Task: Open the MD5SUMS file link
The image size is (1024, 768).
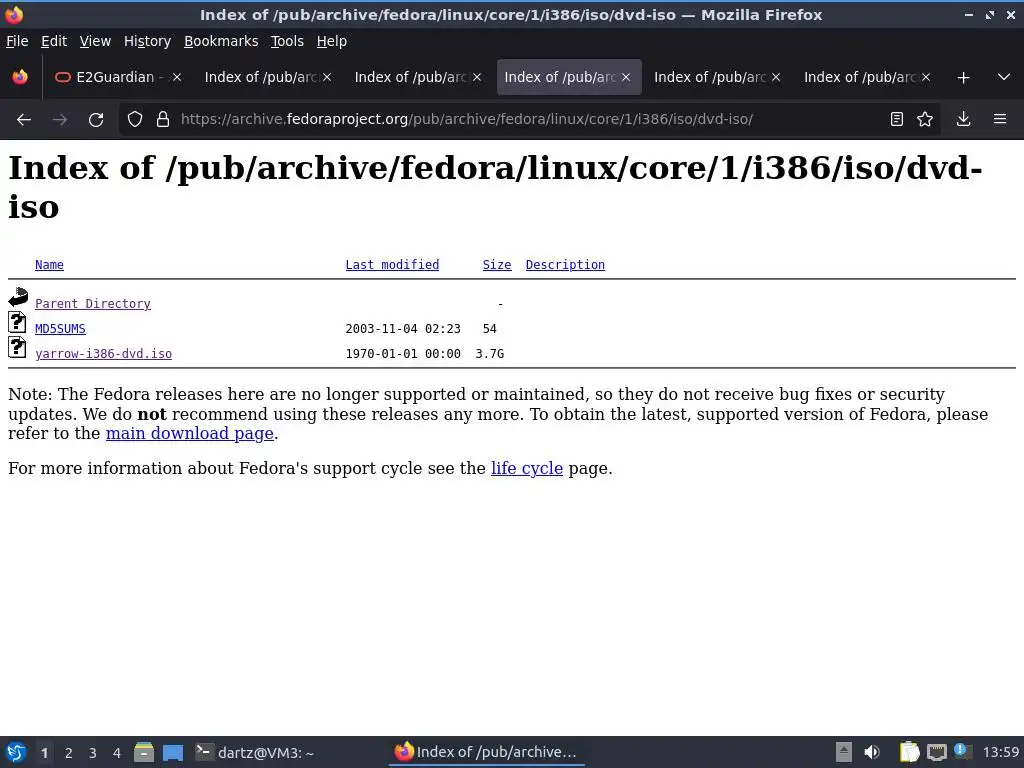Action: point(60,328)
